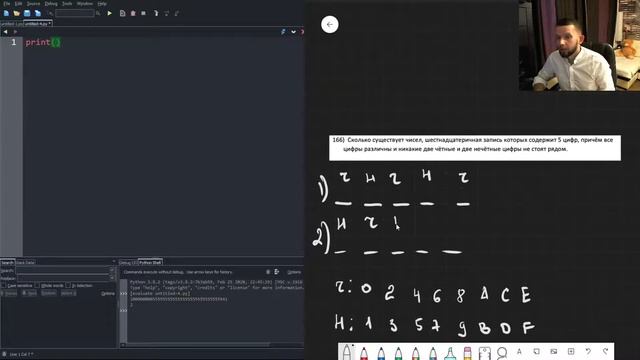This screenshot has height=360, width=640.
Task: Open the editor chevron dropdown menu
Action: tap(293, 32)
